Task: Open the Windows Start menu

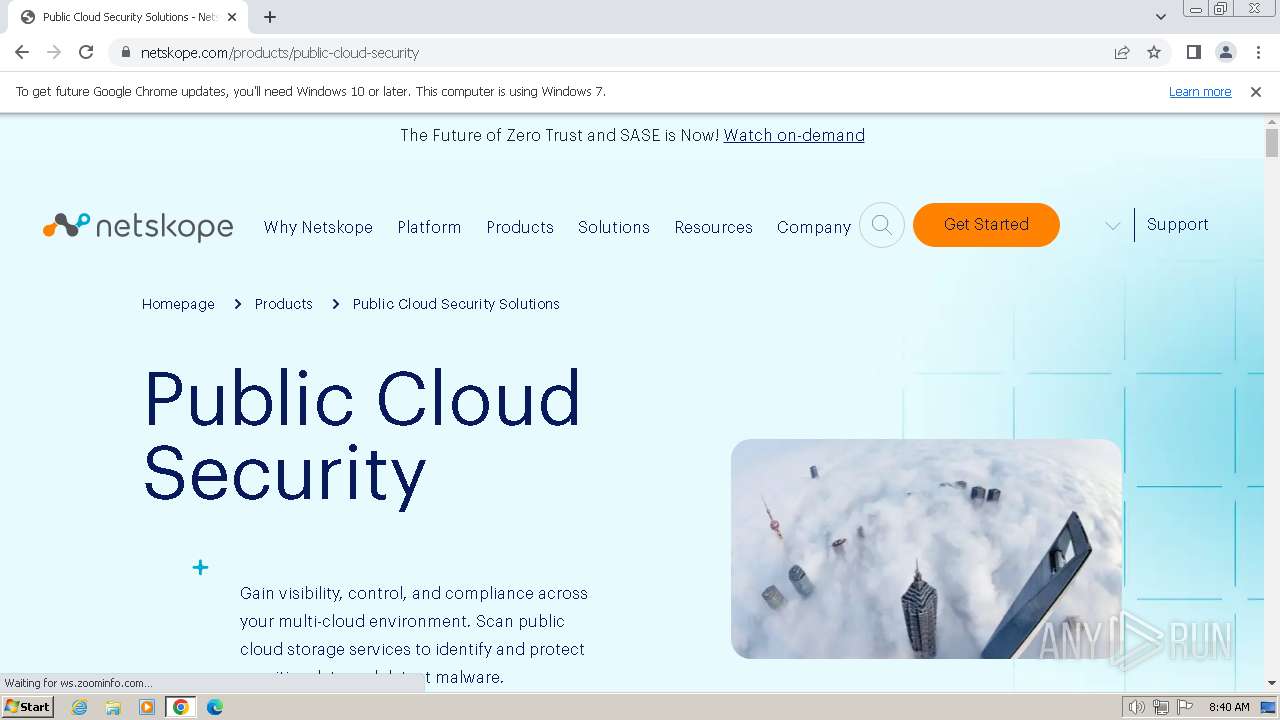Action: click(x=27, y=706)
